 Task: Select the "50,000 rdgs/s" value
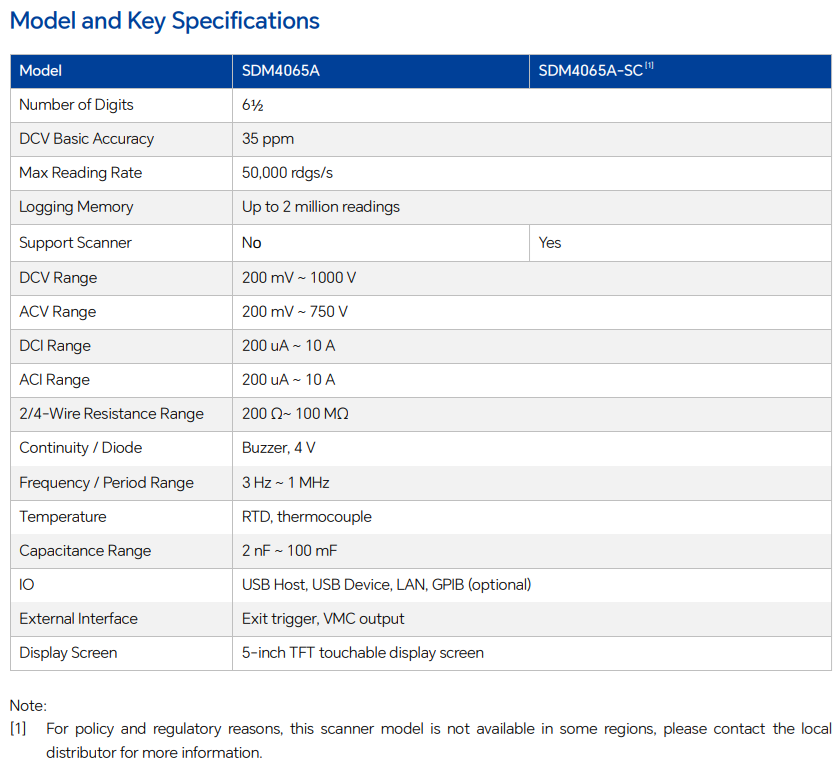[x=287, y=173]
